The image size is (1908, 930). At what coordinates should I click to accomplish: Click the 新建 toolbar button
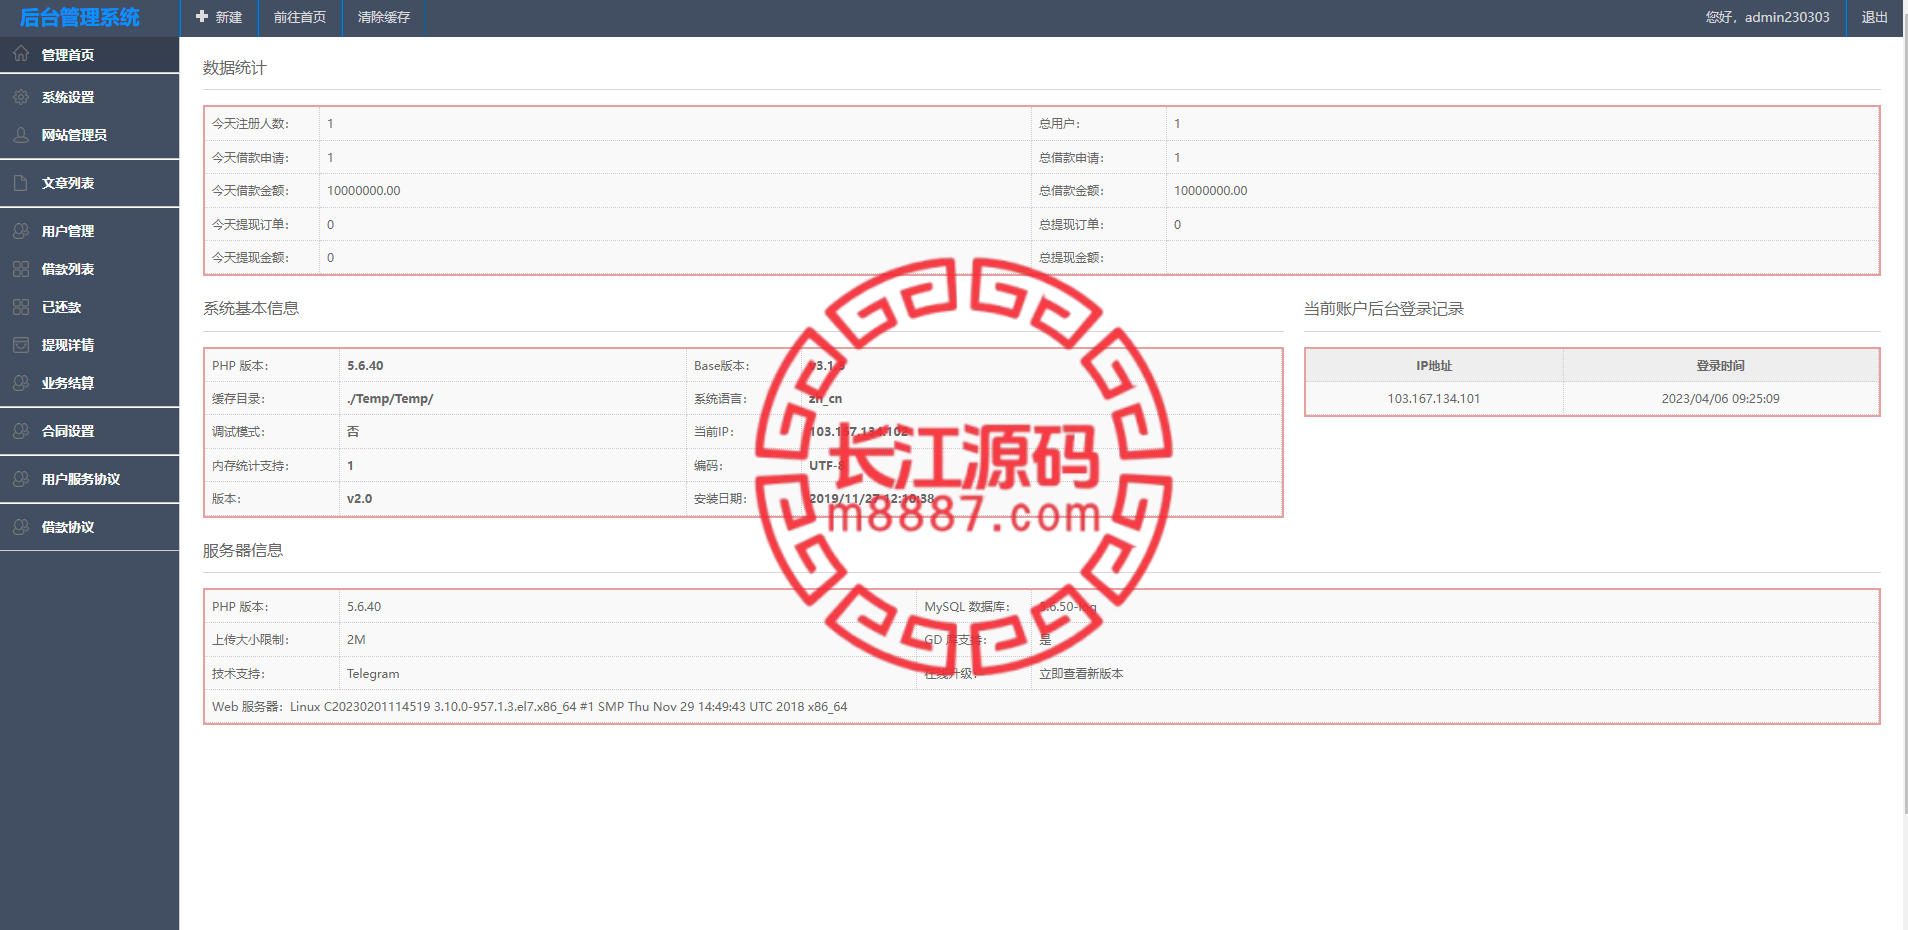click(219, 17)
